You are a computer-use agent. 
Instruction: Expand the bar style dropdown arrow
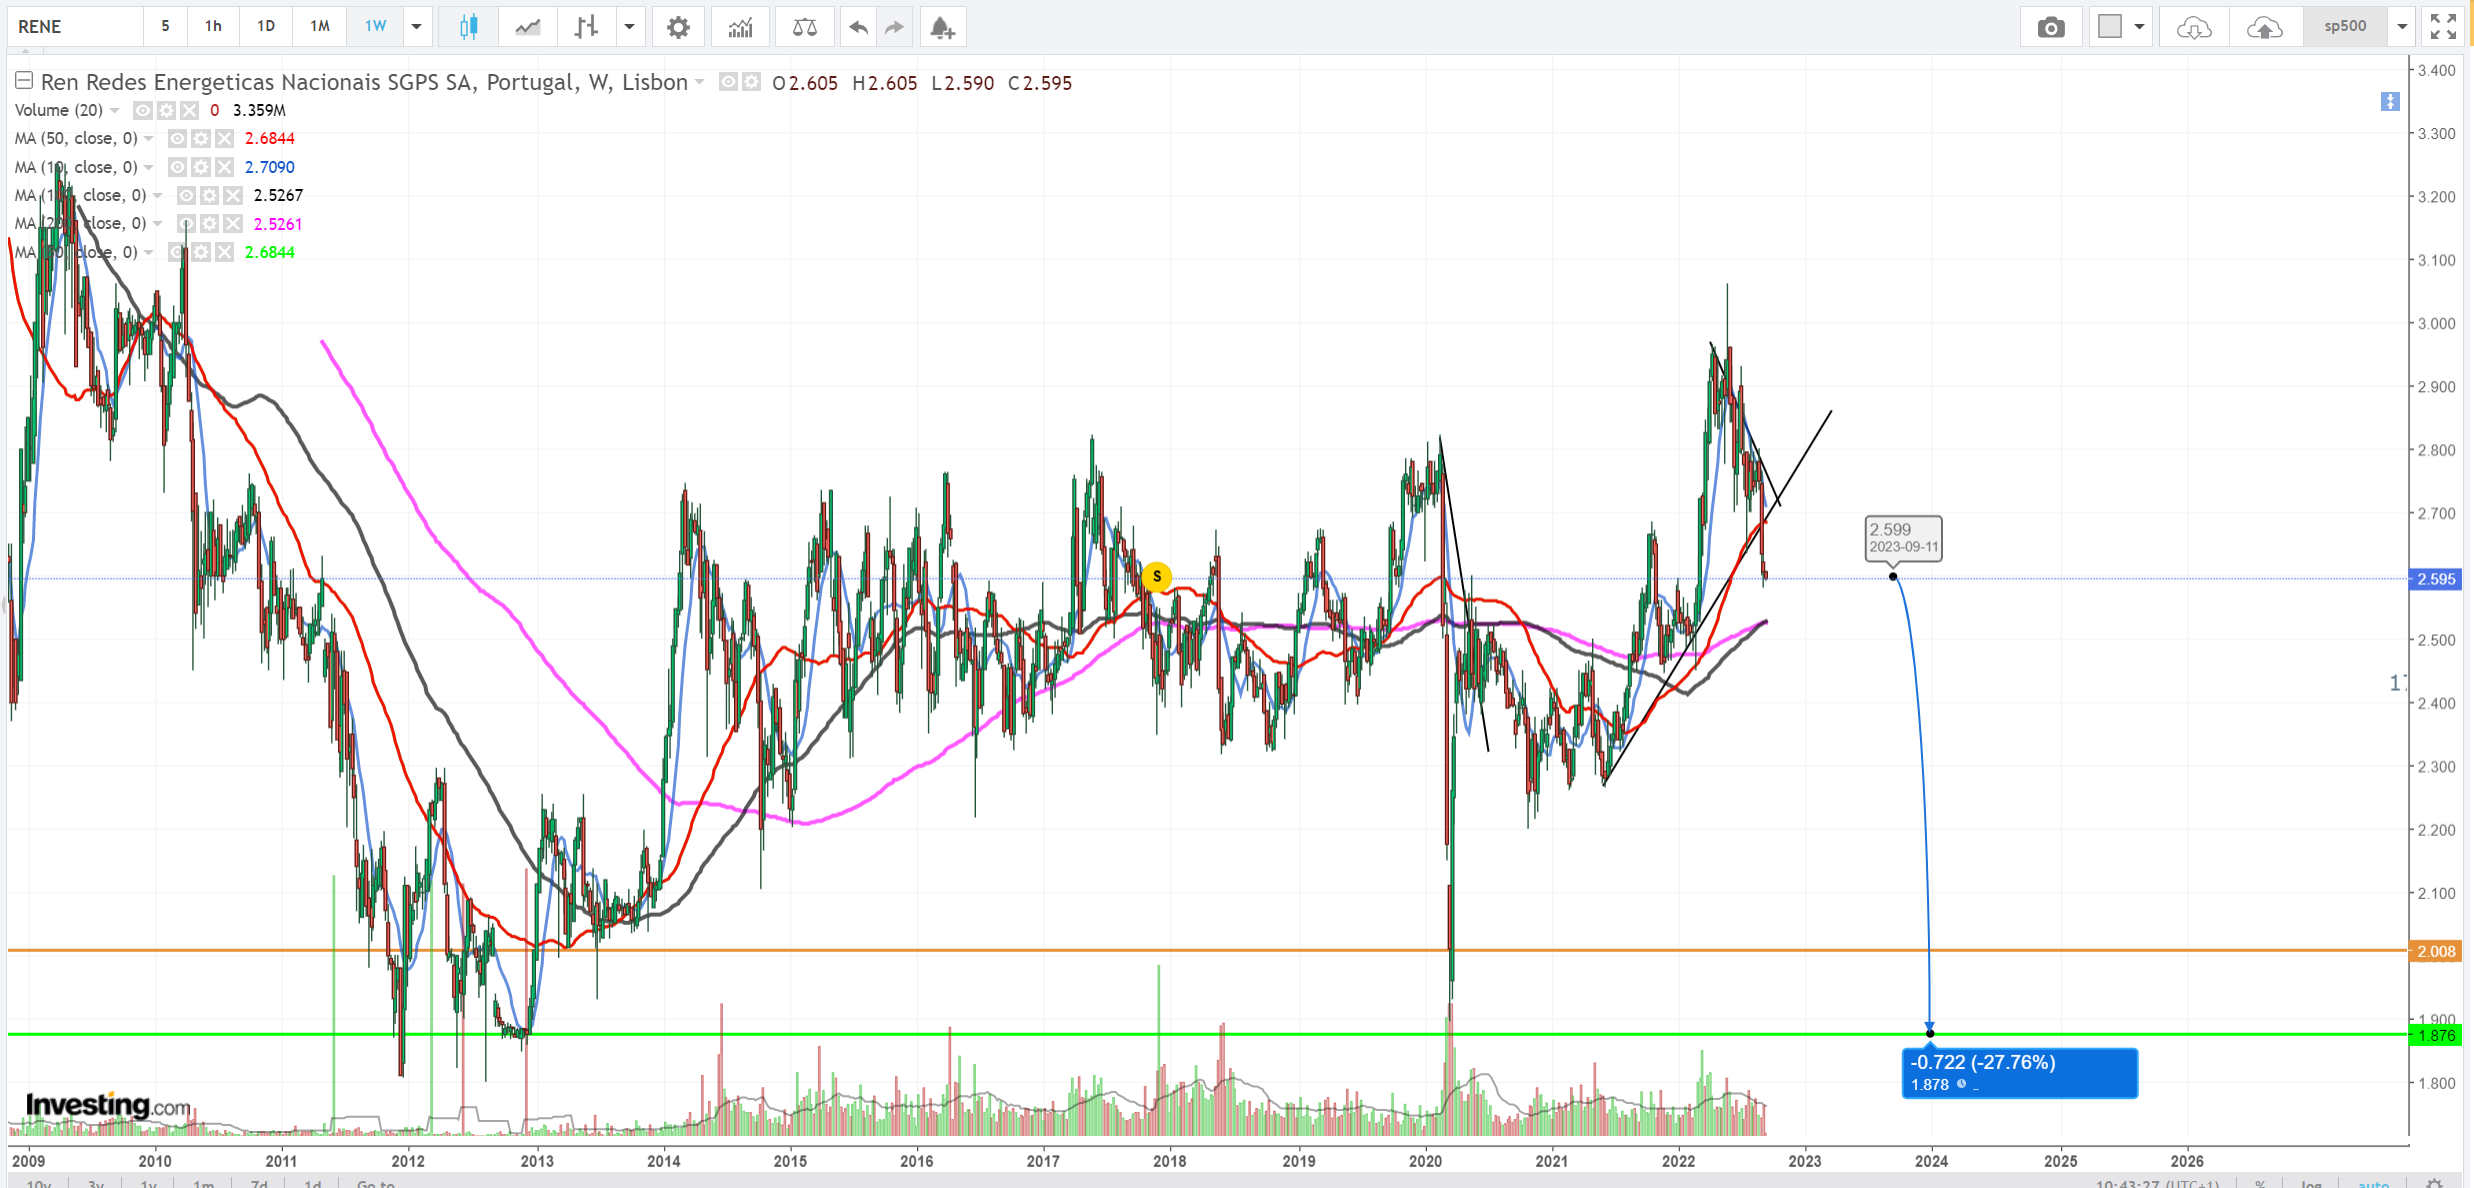pyautogui.click(x=629, y=27)
